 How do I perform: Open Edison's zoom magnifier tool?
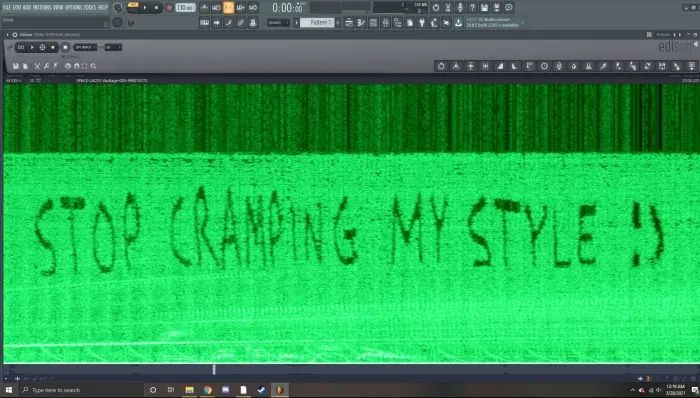pos(93,66)
